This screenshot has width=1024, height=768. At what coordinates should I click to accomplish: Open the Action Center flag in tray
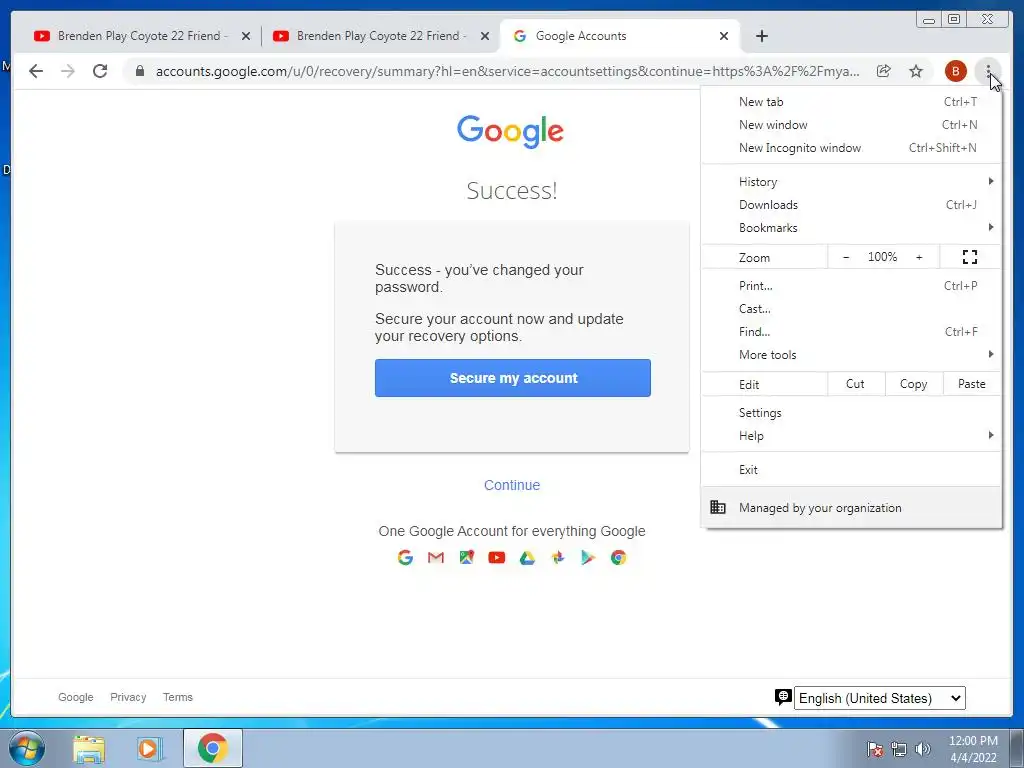coord(875,749)
